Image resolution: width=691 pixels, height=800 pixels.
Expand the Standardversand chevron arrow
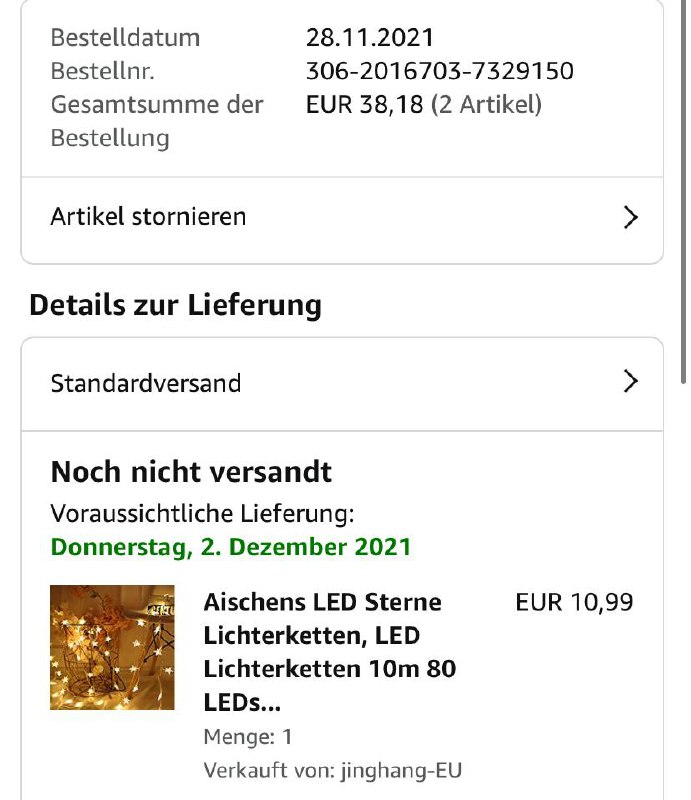[x=630, y=381]
